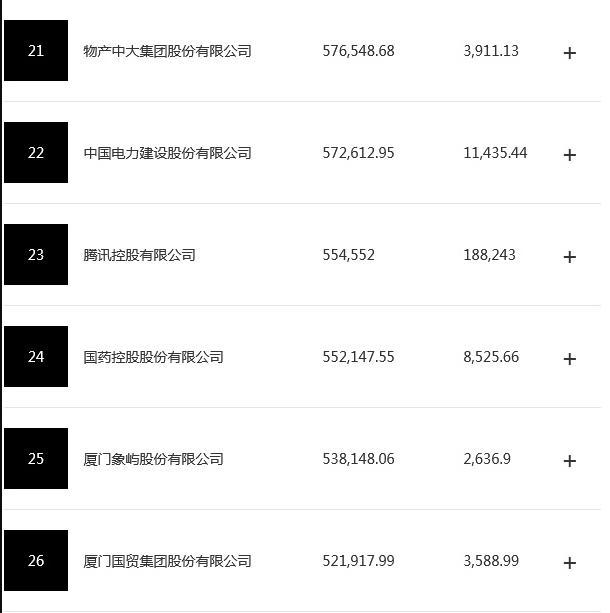The image size is (610, 613).
Task: Click rank badge number 22
Action: (x=36, y=153)
